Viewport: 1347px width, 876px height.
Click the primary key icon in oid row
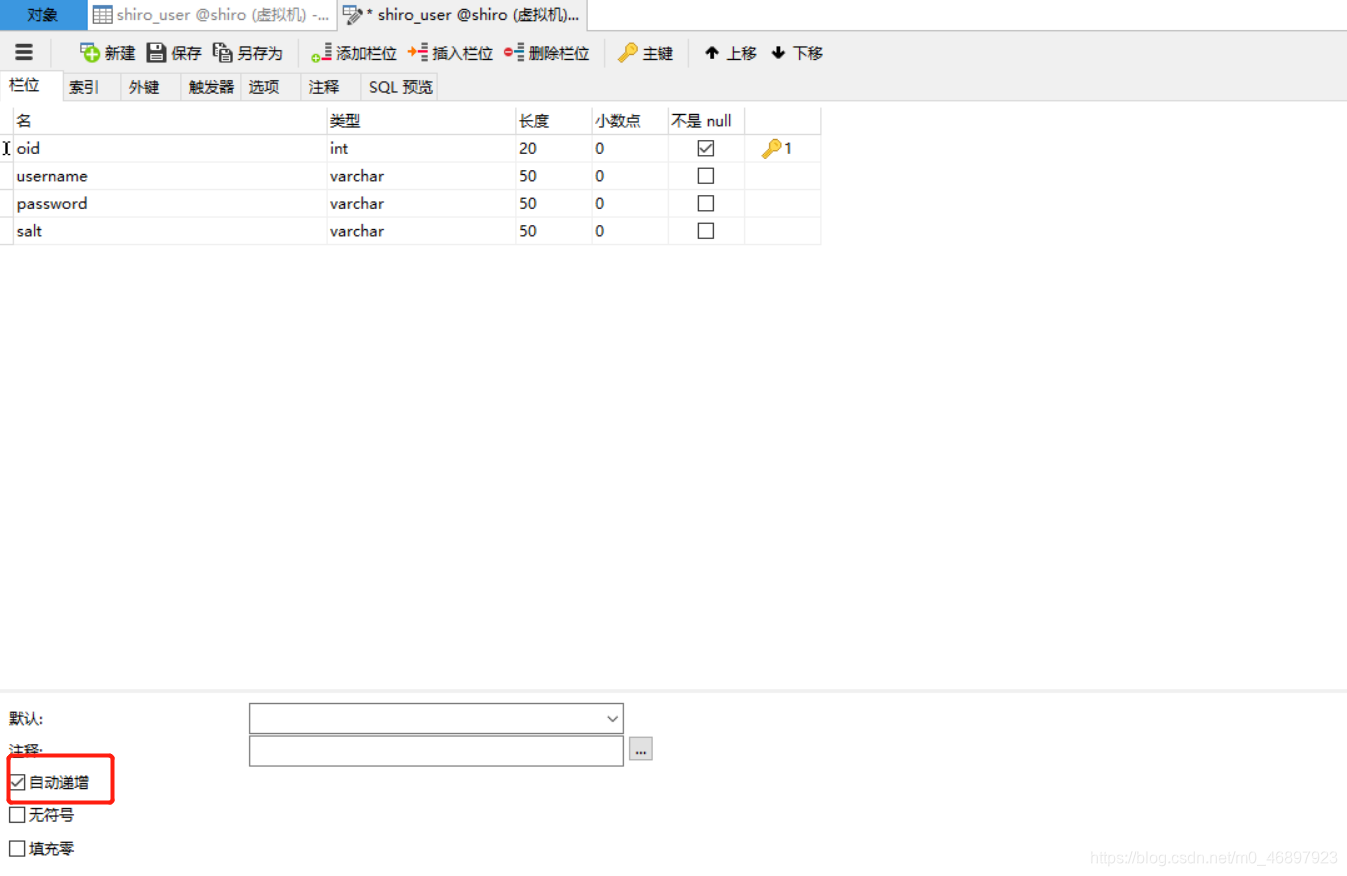[x=771, y=148]
